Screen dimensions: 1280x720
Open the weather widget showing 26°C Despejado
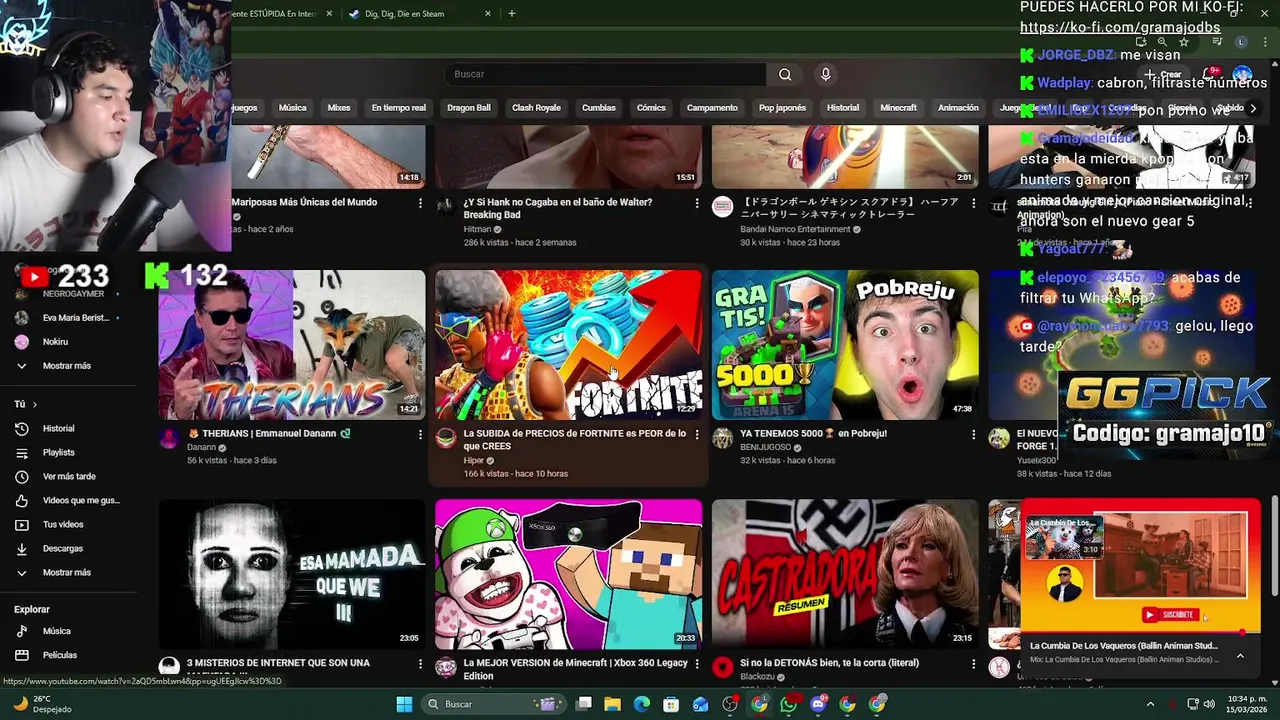coord(41,704)
